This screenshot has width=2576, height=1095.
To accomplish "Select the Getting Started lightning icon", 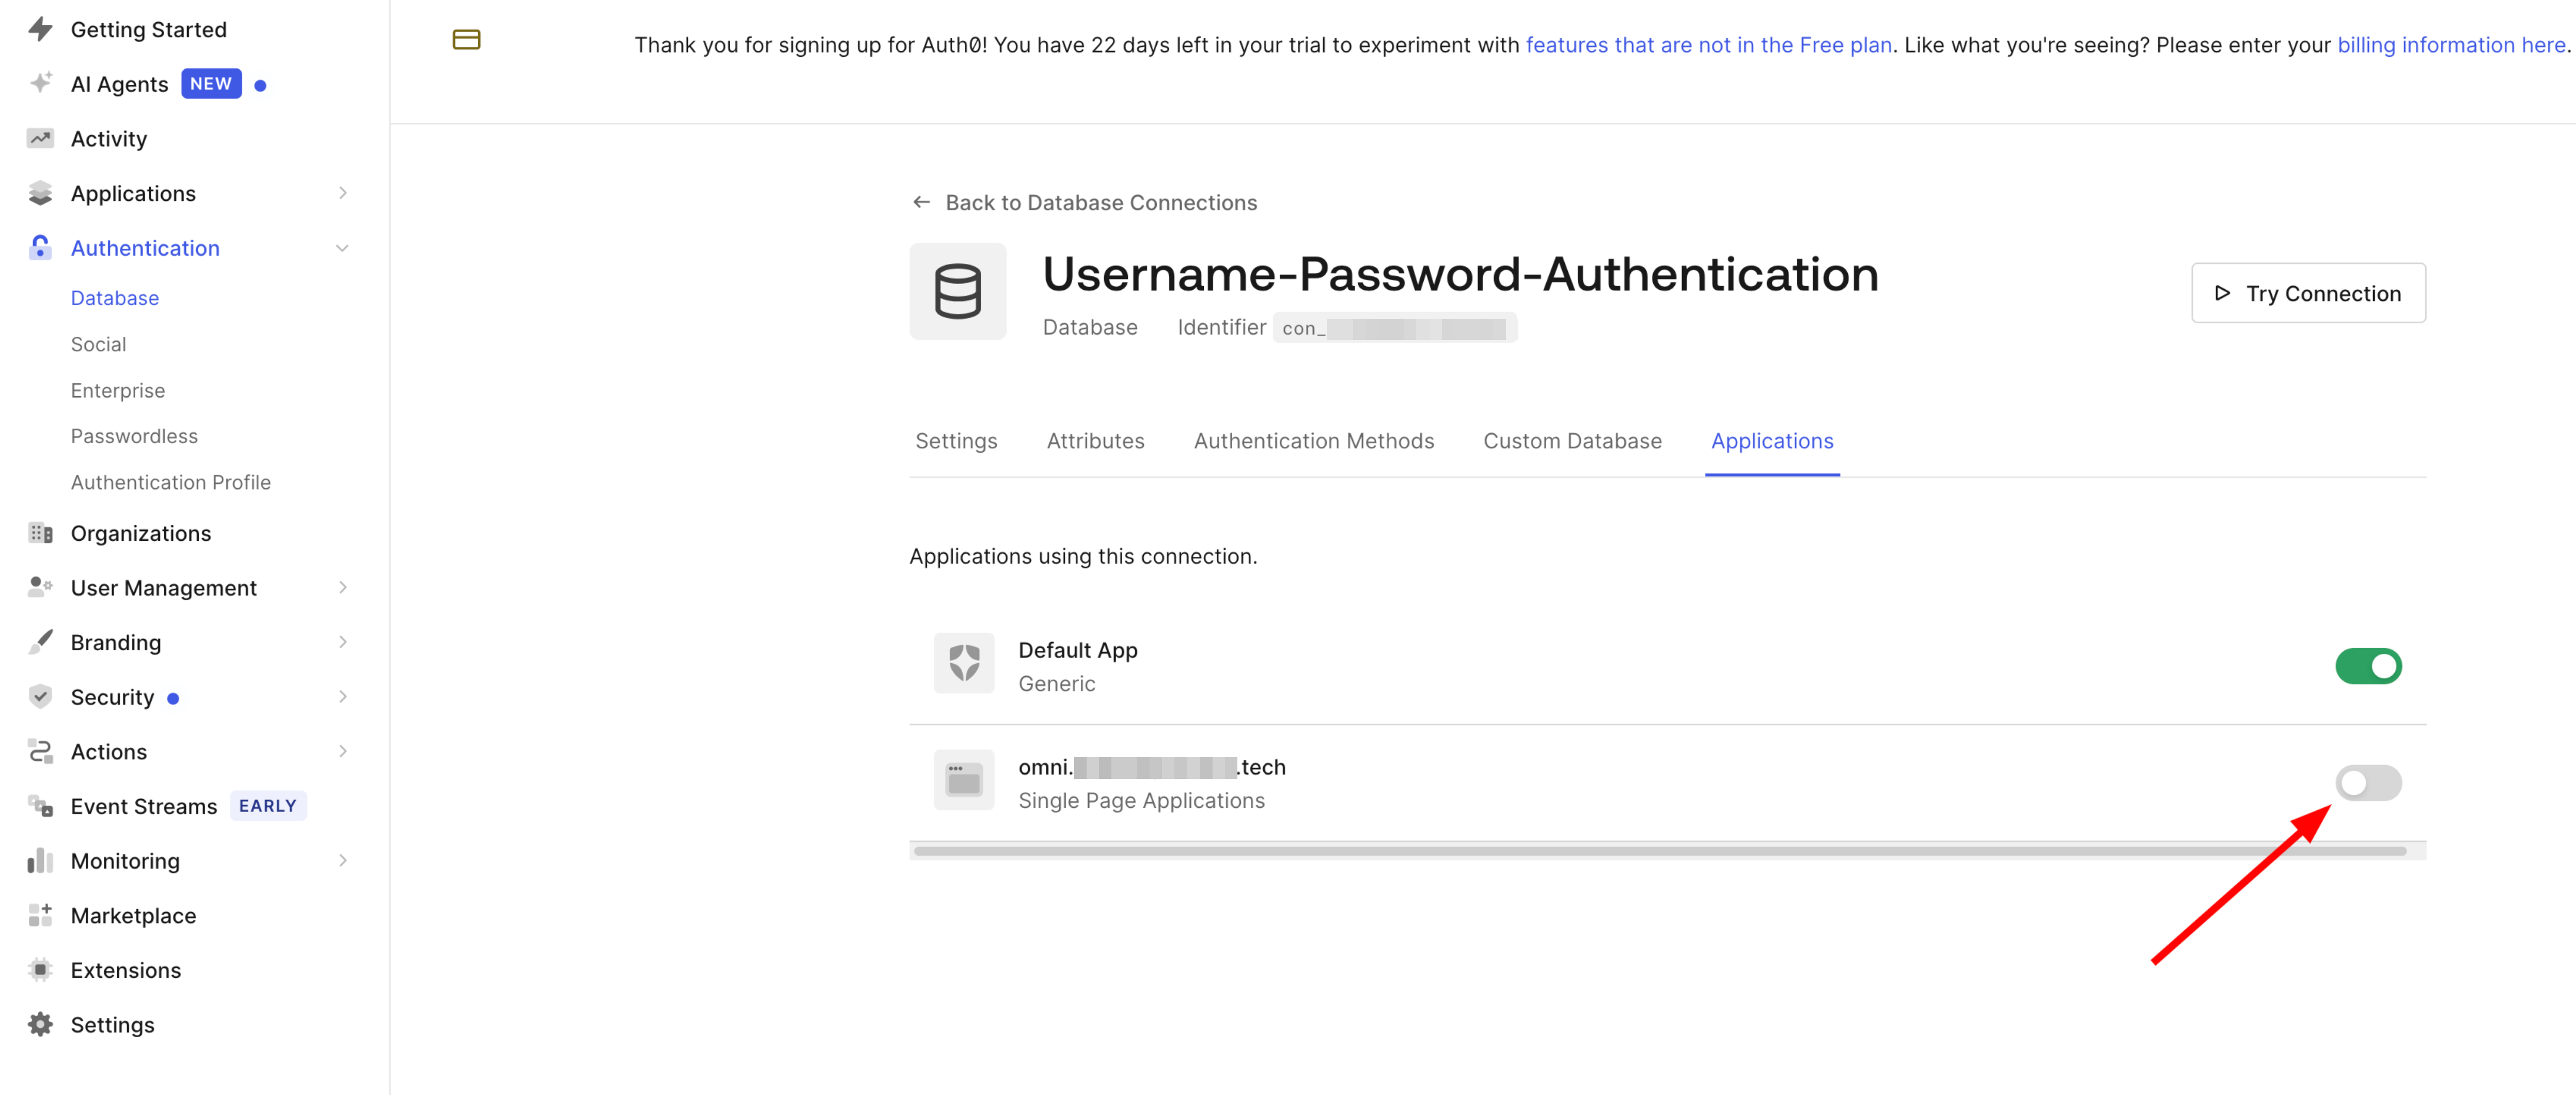I will click(x=40, y=29).
